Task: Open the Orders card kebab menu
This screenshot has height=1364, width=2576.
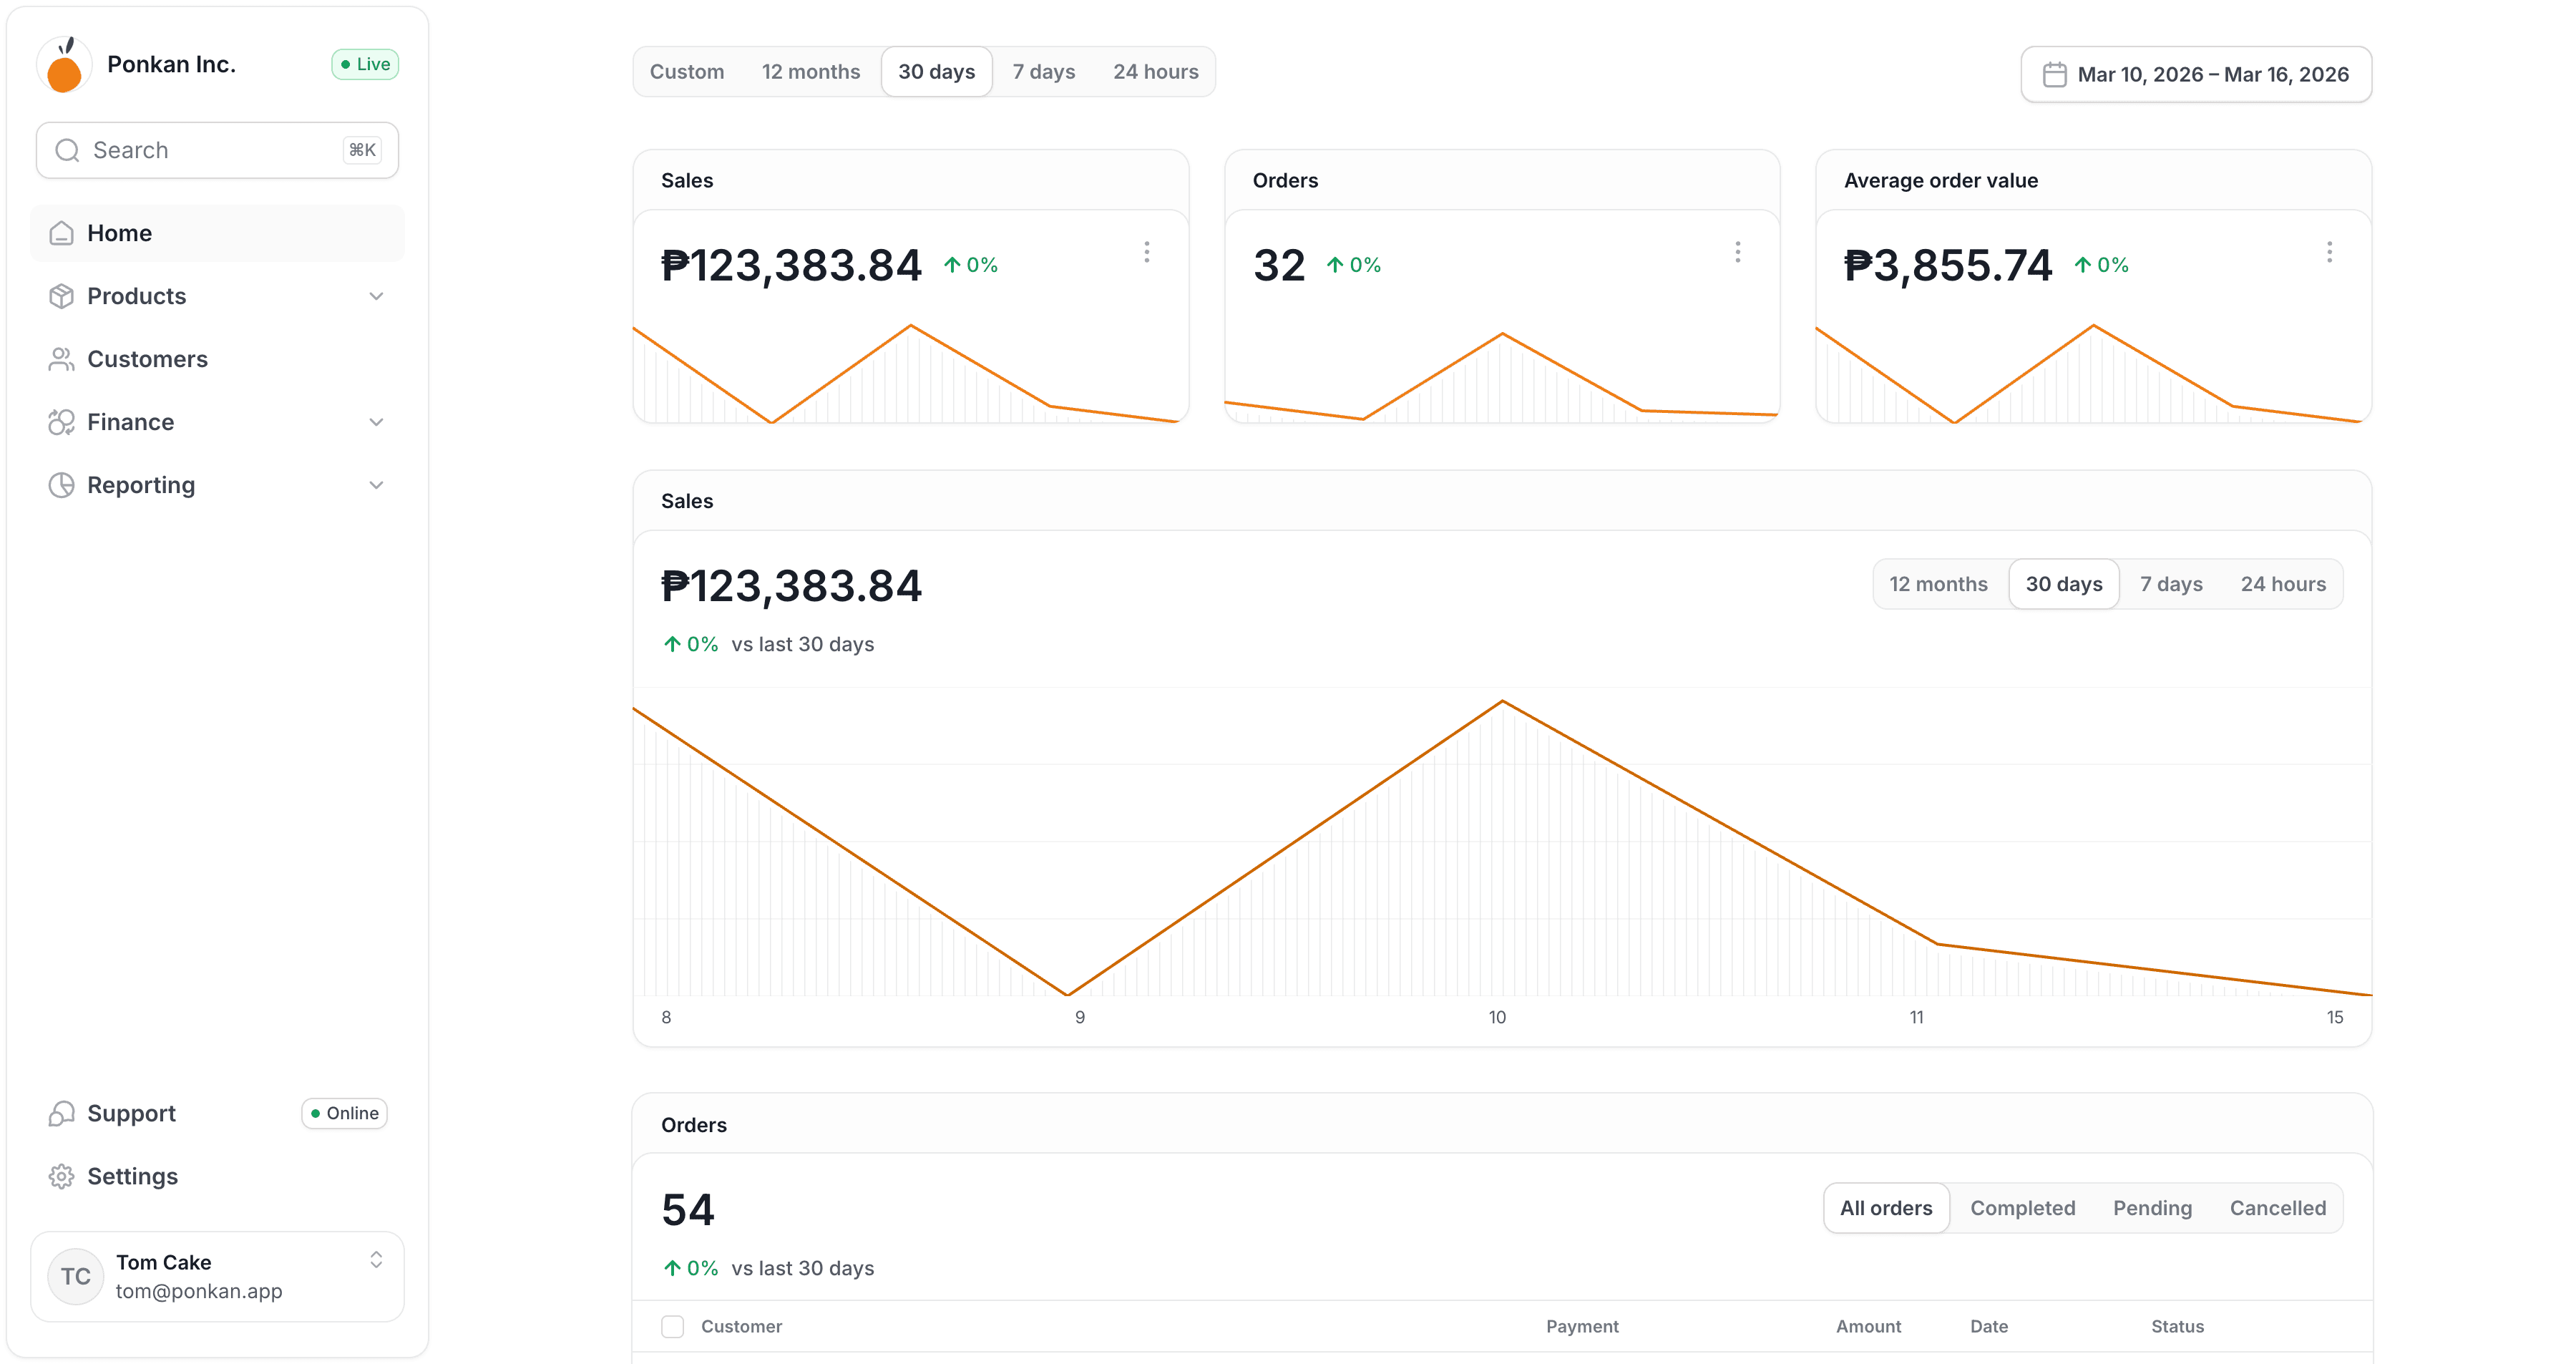Action: (x=1739, y=252)
